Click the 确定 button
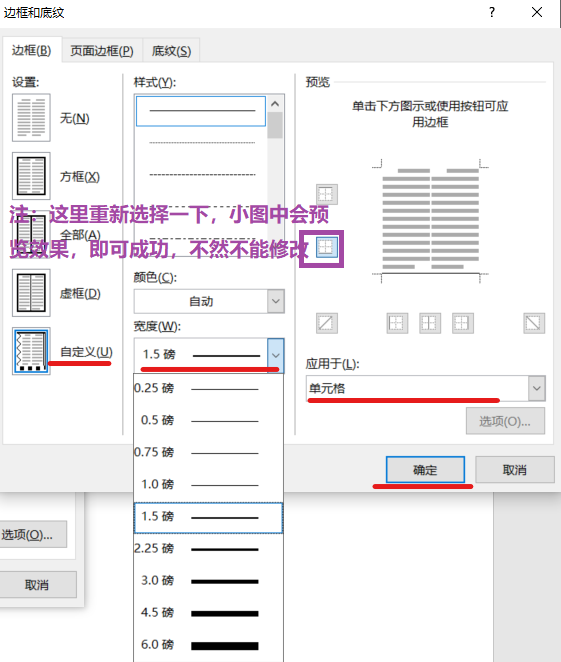Viewport: 561px width, 662px height. pos(425,469)
